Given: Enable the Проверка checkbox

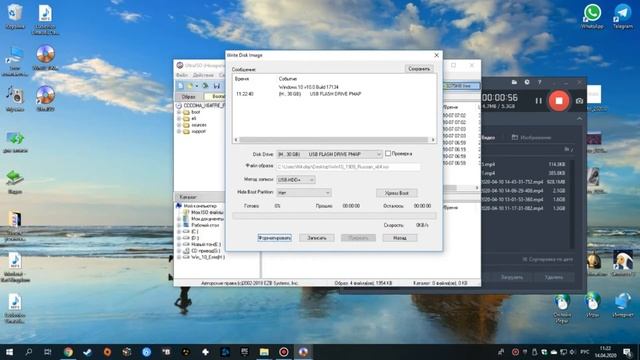Looking at the screenshot, I should click(x=388, y=153).
